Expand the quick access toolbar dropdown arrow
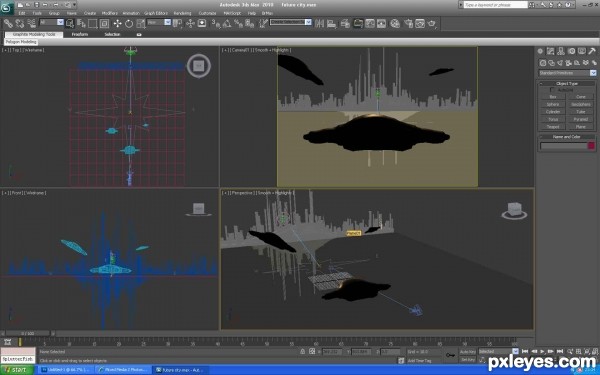Viewport: 600px width, 375px height. coord(74,5)
